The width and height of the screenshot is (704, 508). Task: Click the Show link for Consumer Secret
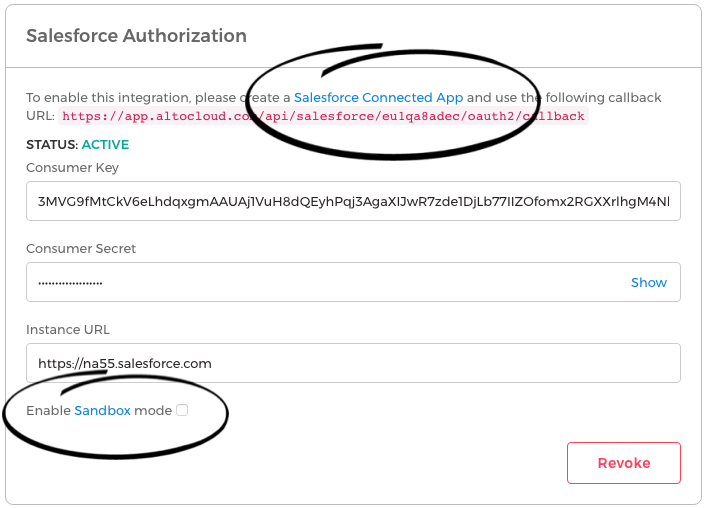point(648,283)
